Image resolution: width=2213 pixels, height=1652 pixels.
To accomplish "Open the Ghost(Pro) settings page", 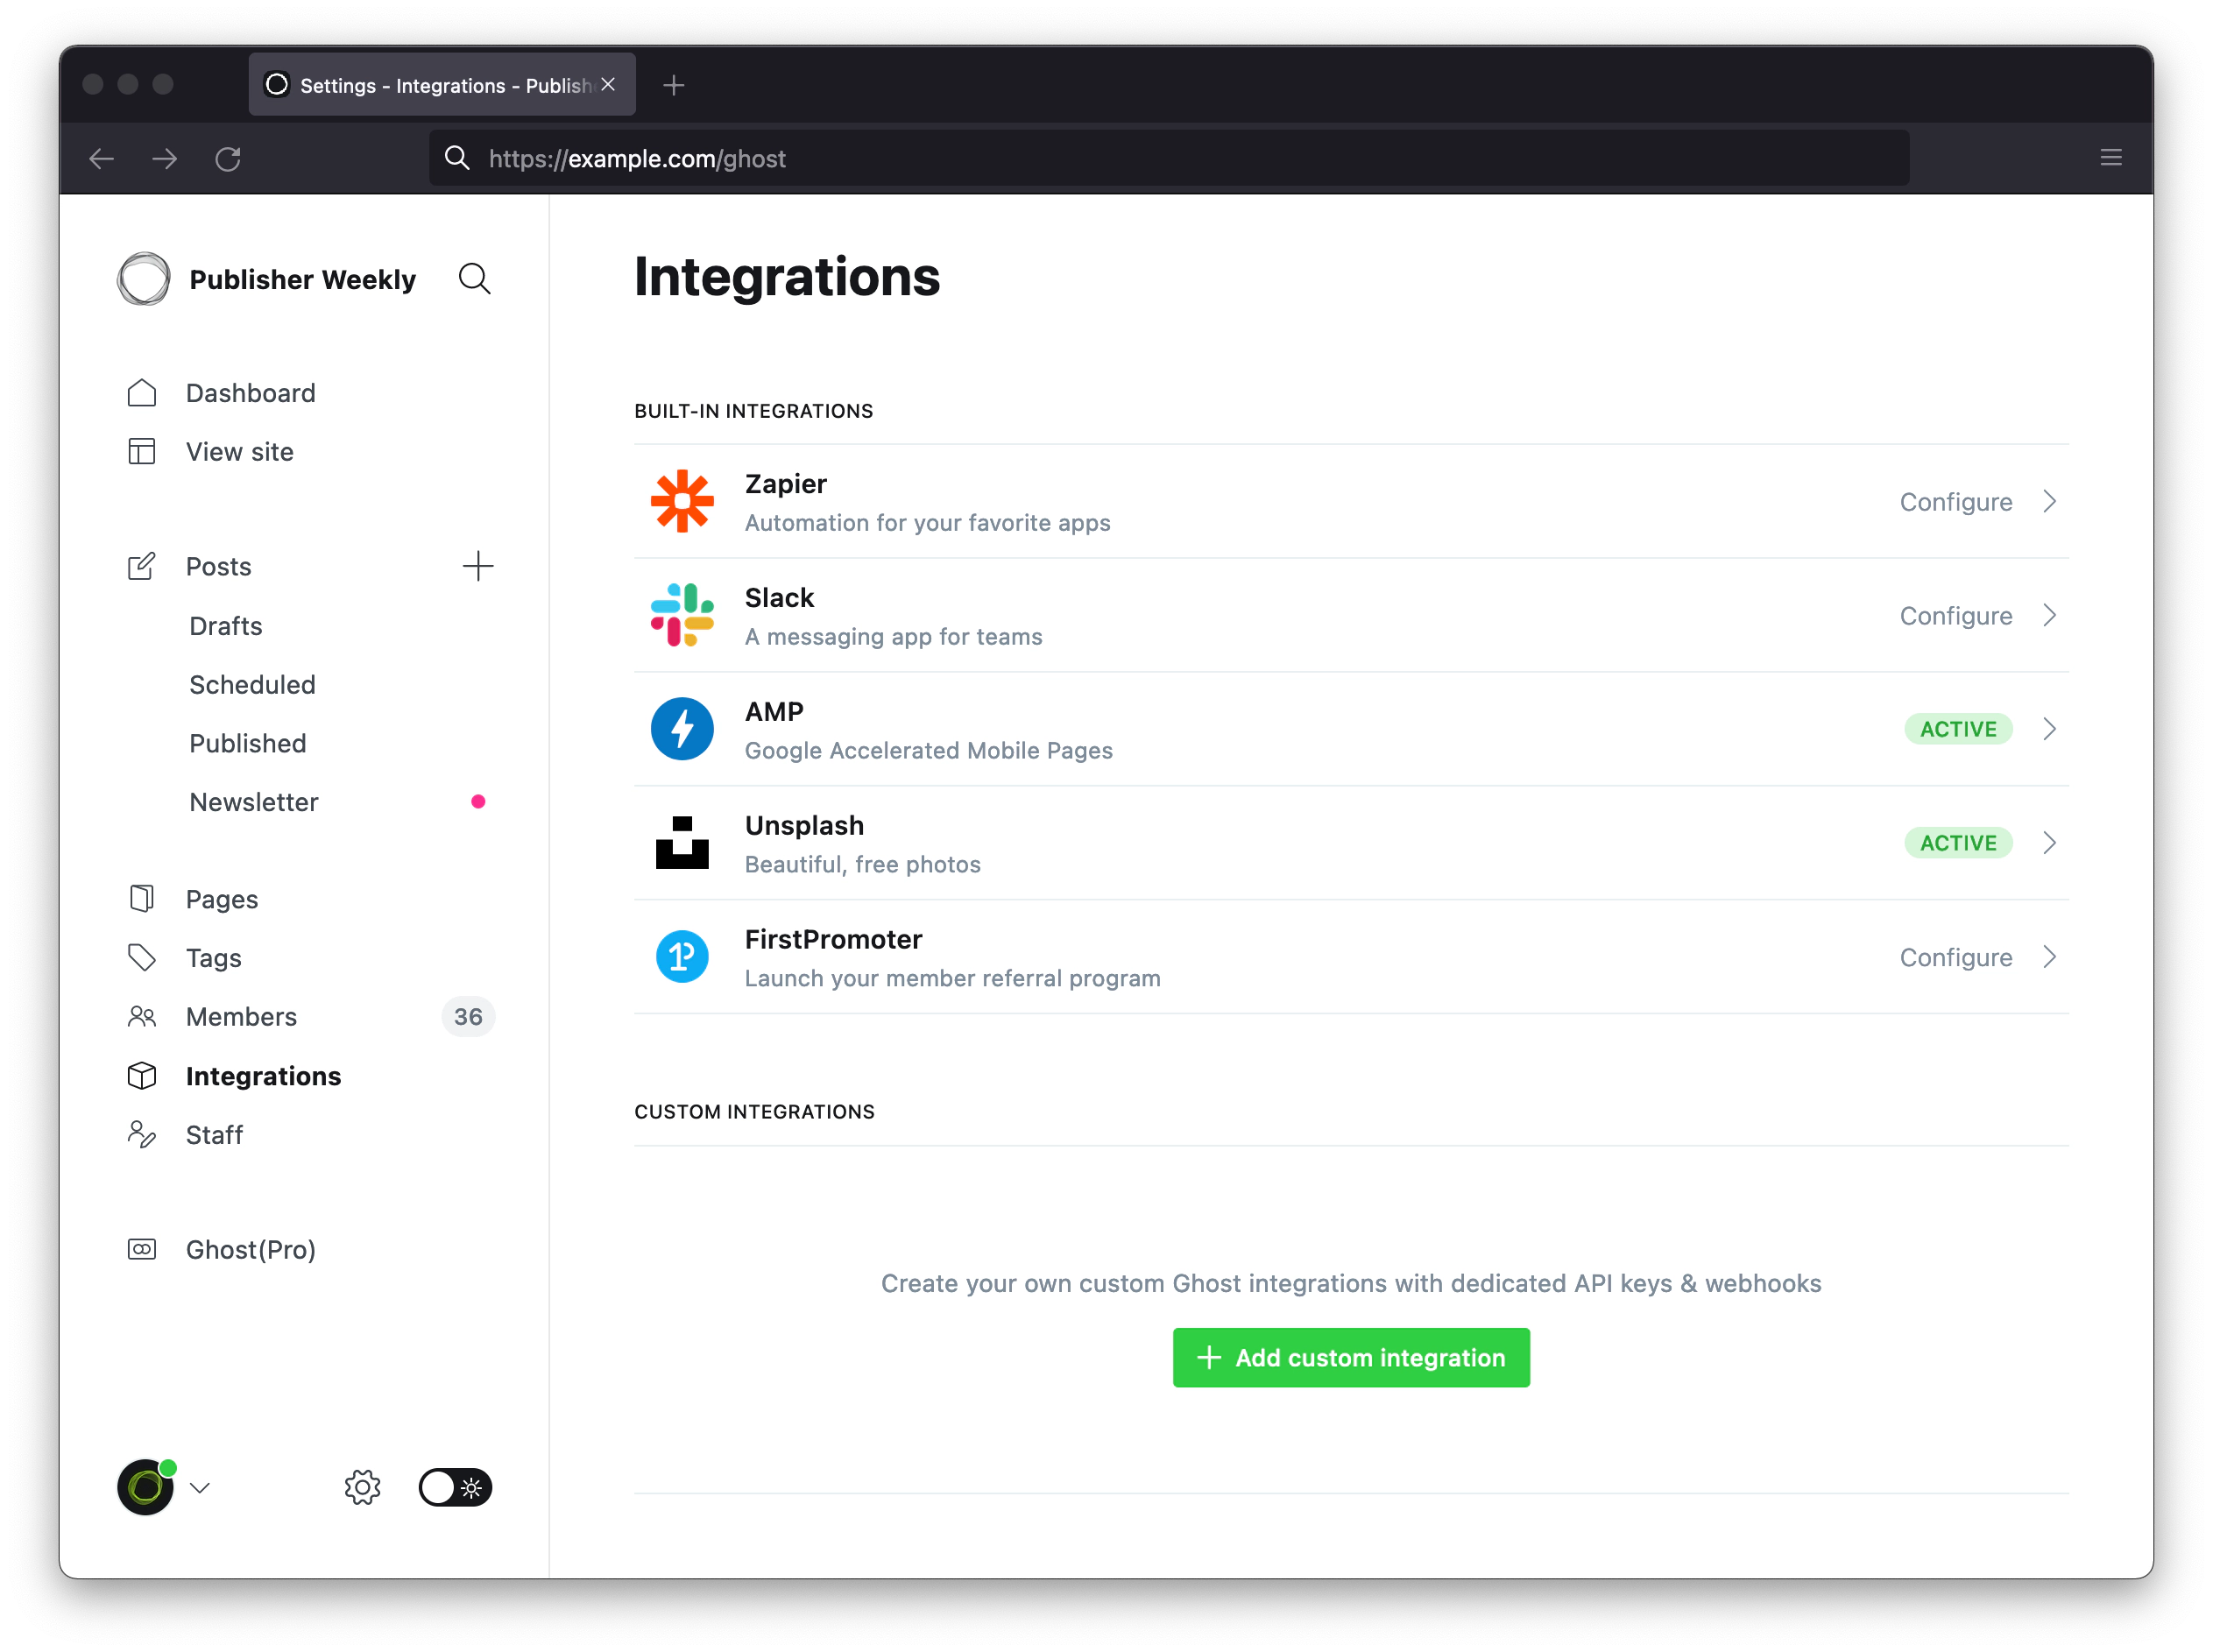I will [x=250, y=1249].
